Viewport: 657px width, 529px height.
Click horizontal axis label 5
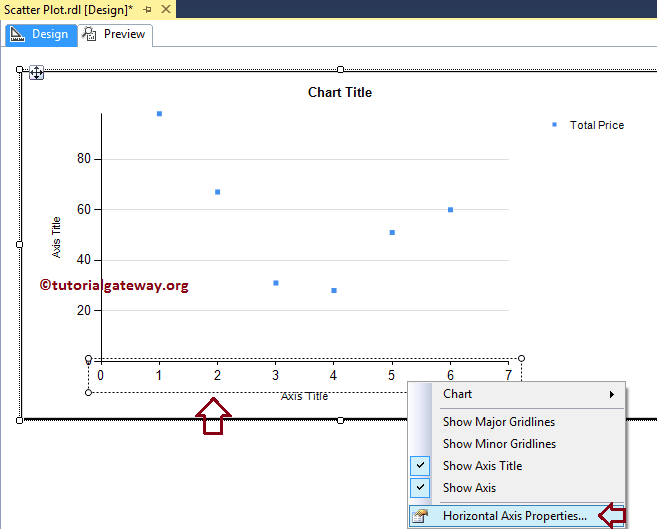(391, 375)
